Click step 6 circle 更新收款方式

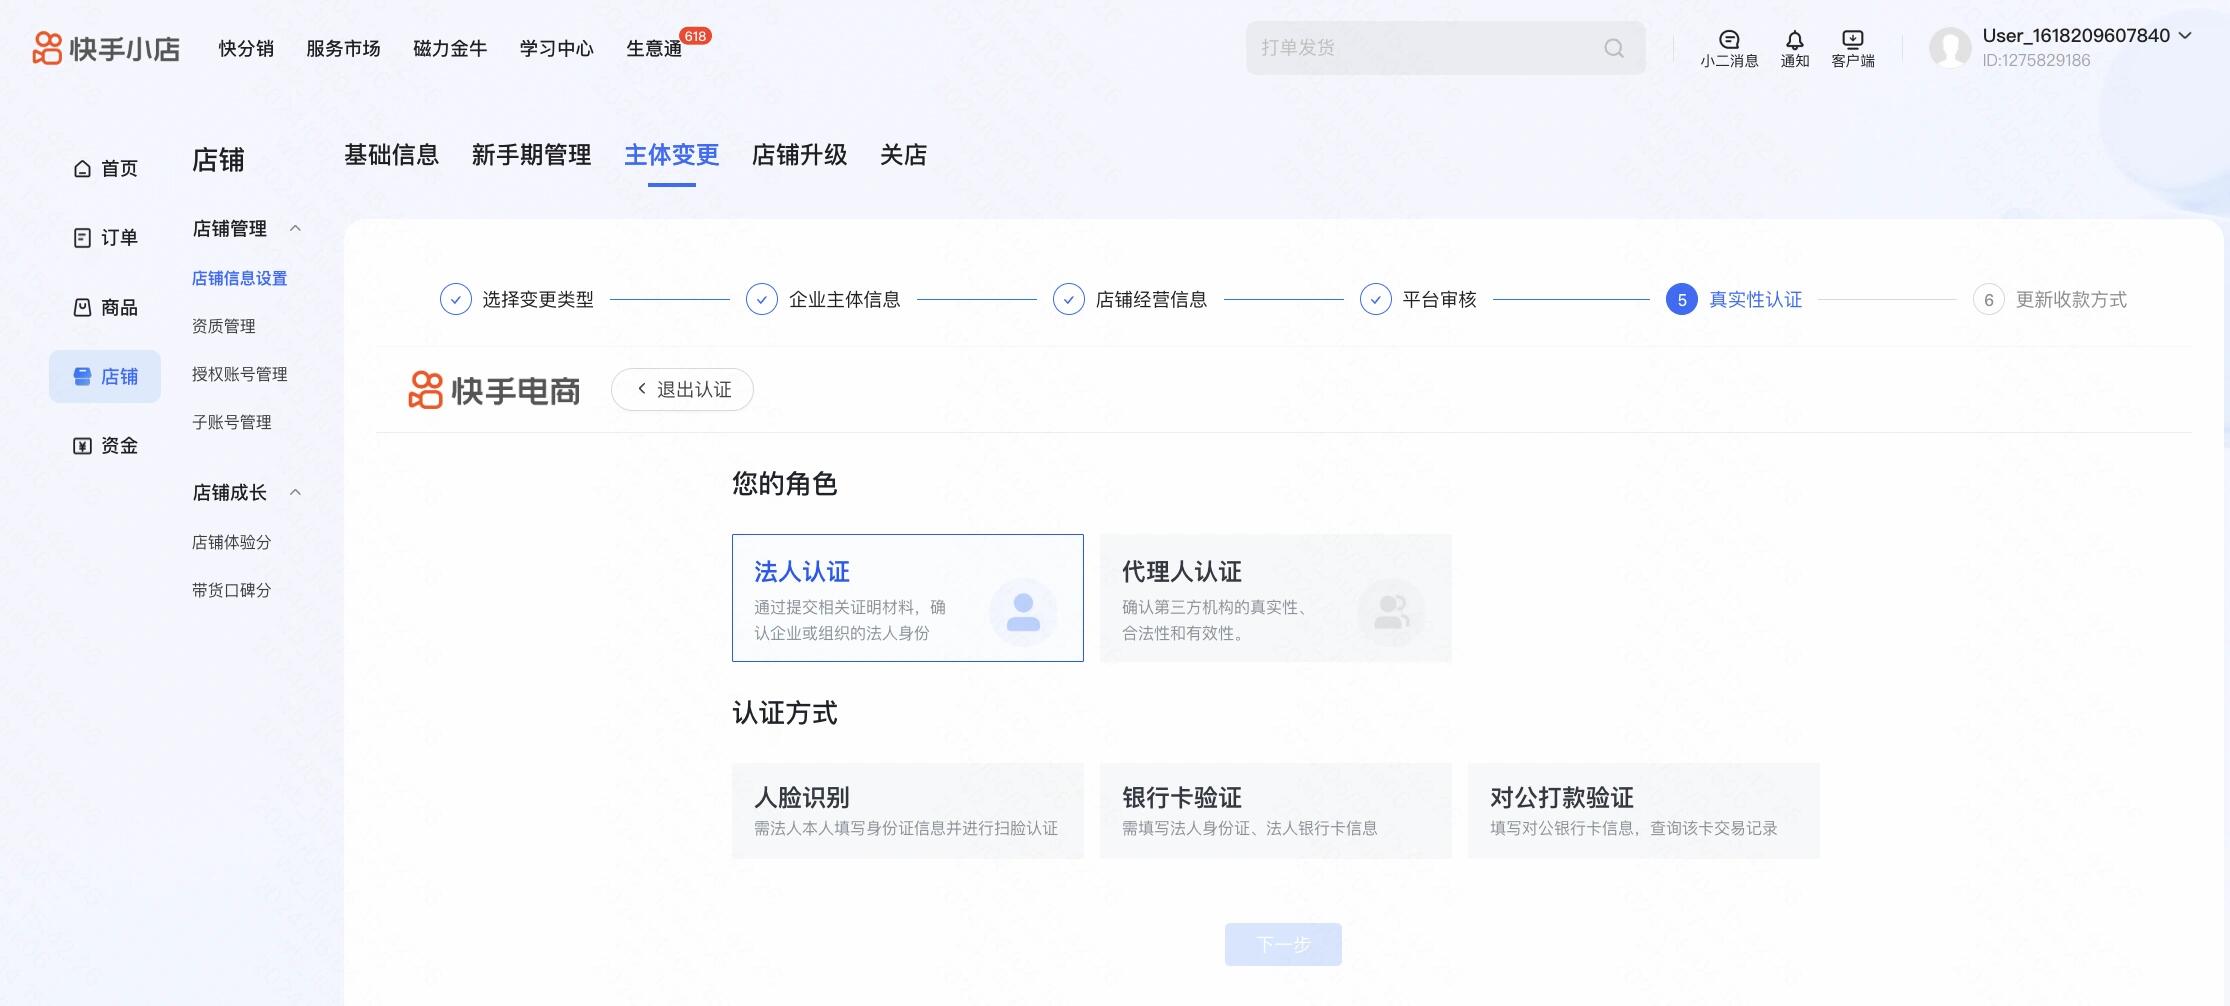[1989, 299]
